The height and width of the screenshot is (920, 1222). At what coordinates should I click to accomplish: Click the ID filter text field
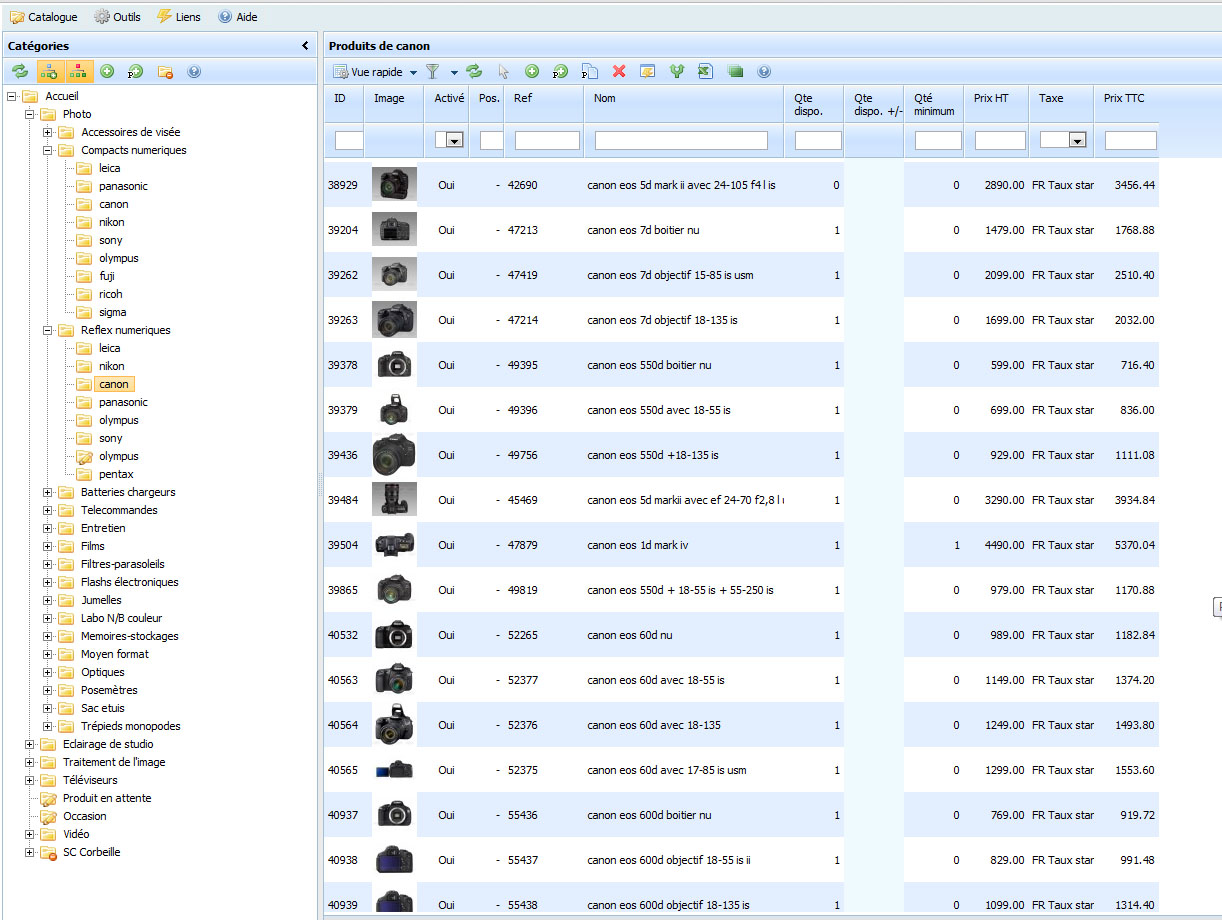349,141
